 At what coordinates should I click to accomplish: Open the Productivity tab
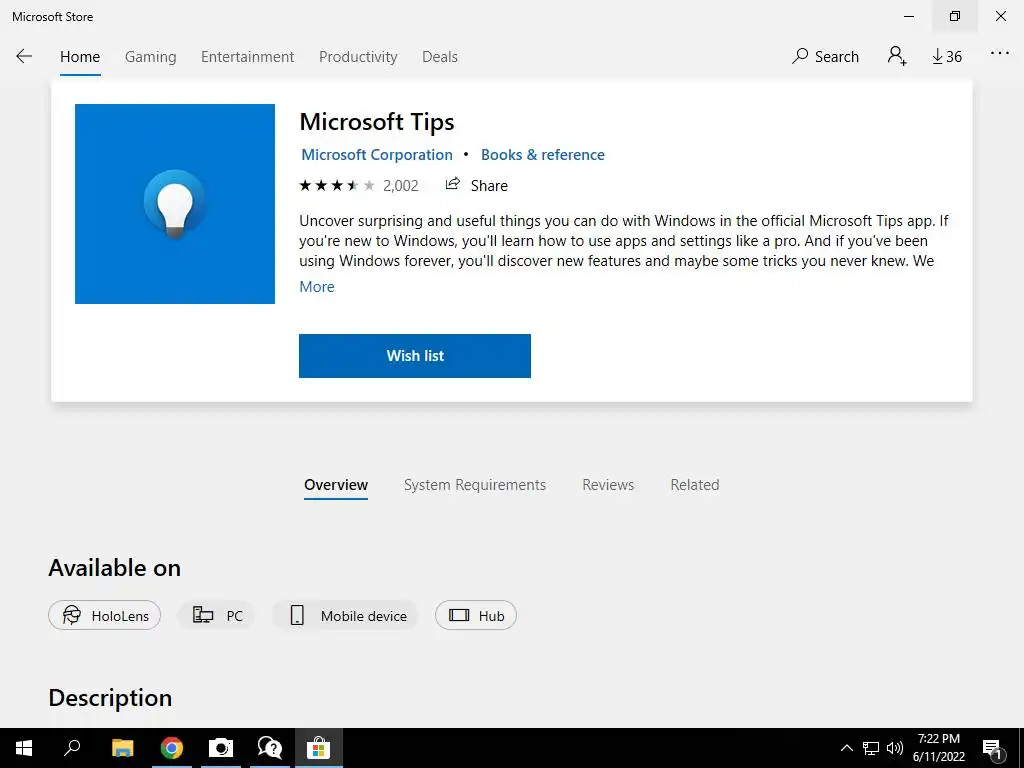click(358, 57)
